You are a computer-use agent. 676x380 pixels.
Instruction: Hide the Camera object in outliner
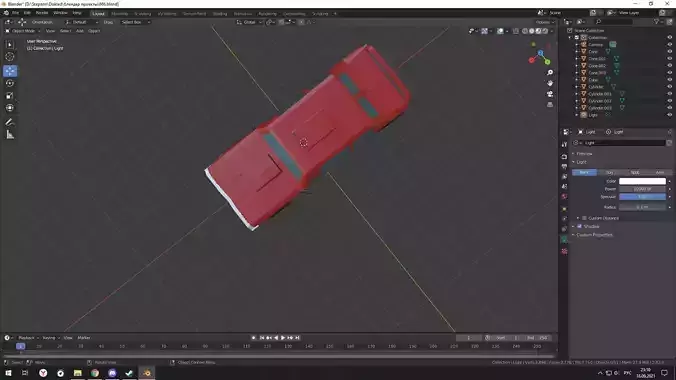pyautogui.click(x=670, y=44)
